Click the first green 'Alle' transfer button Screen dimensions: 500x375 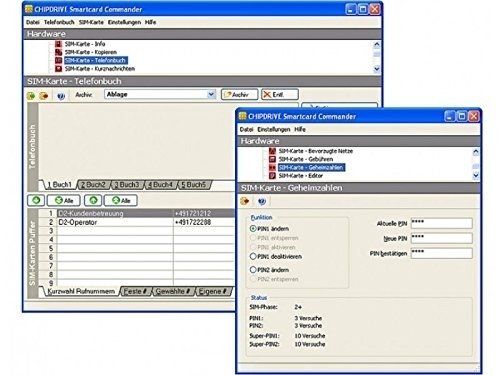[x=64, y=200]
